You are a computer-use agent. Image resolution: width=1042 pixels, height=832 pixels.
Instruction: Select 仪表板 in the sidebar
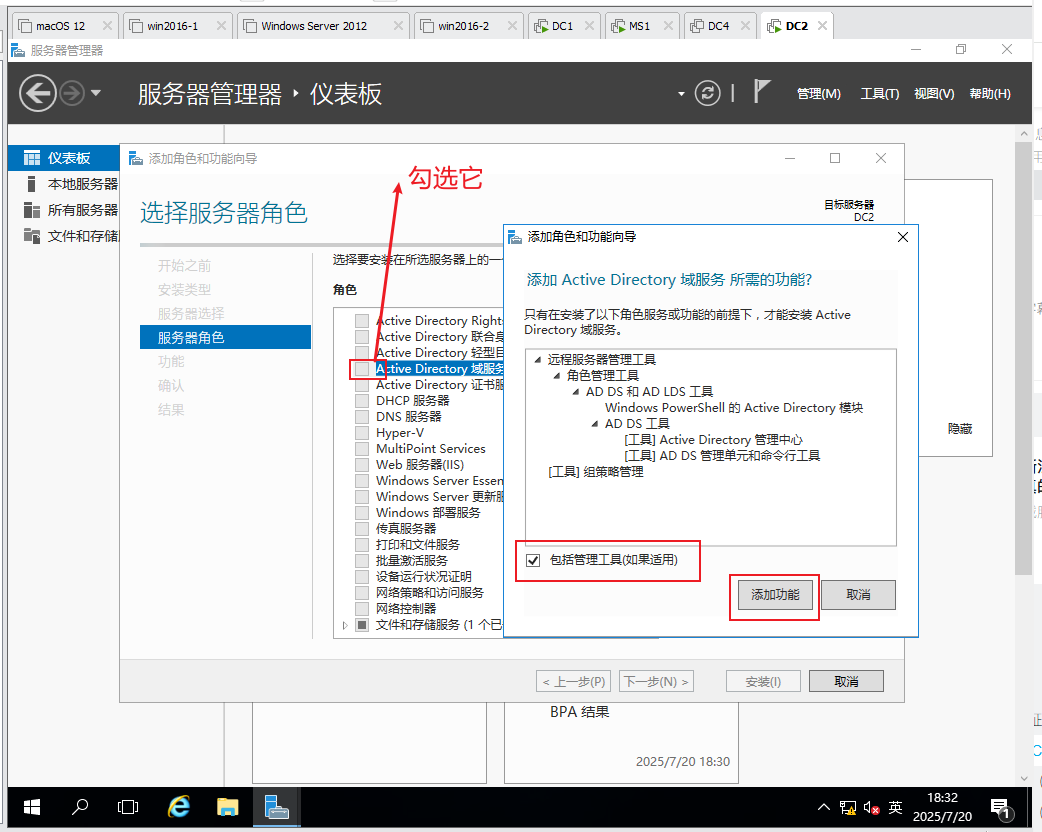(64, 158)
